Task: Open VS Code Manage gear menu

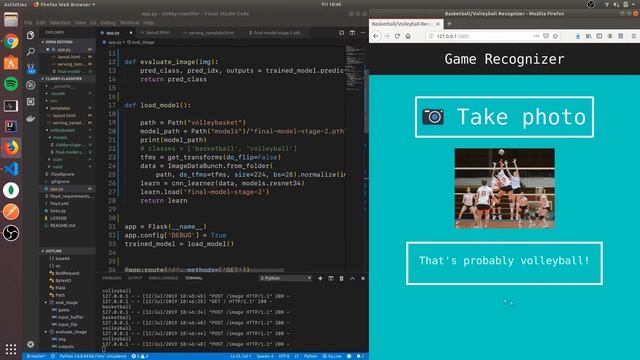Action: pyautogui.click(x=31, y=344)
